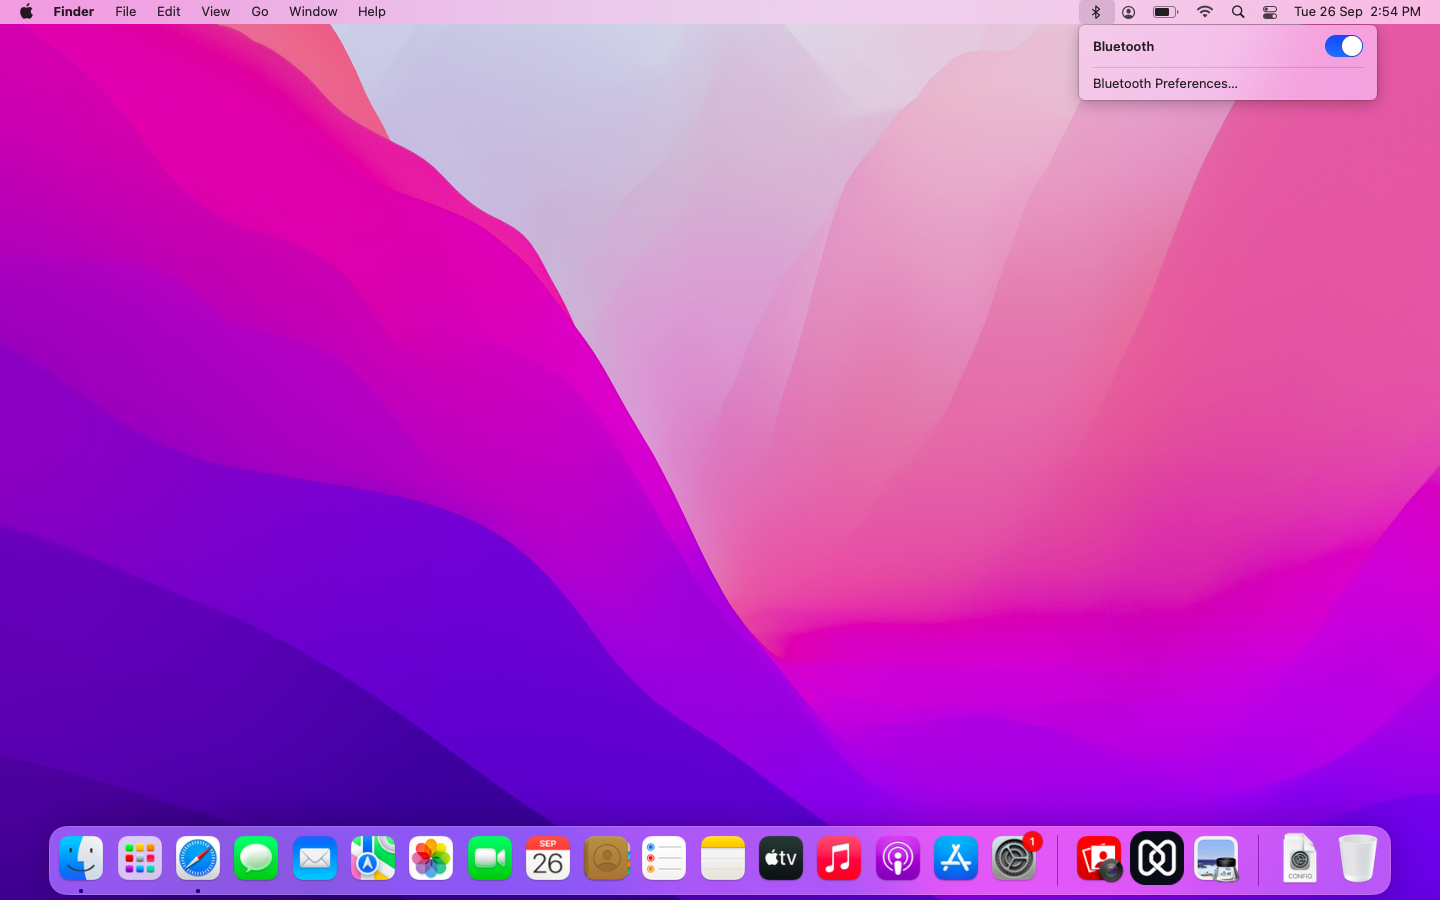Open the user account menu bar icon

(1128, 12)
